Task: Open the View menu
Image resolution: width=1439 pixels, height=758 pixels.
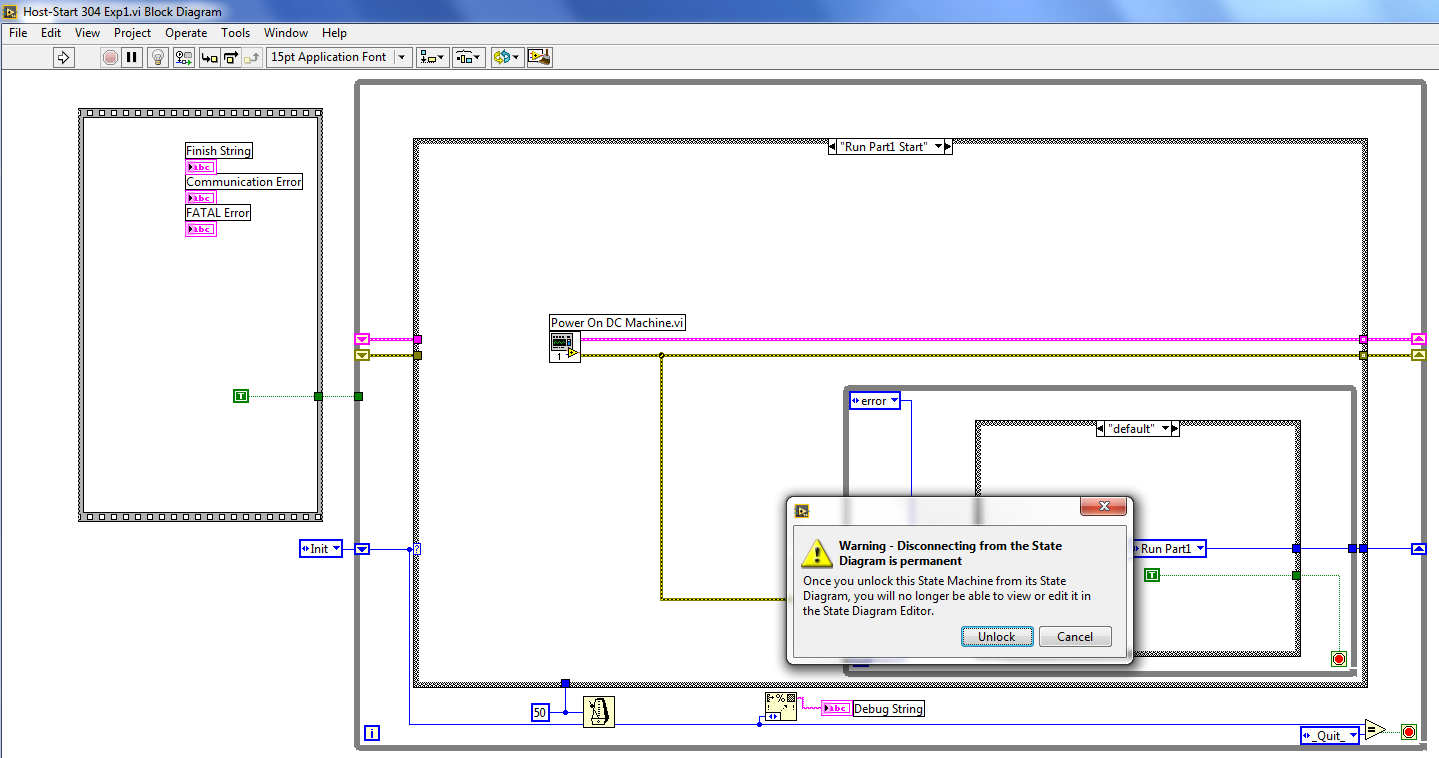Action: click(x=88, y=33)
